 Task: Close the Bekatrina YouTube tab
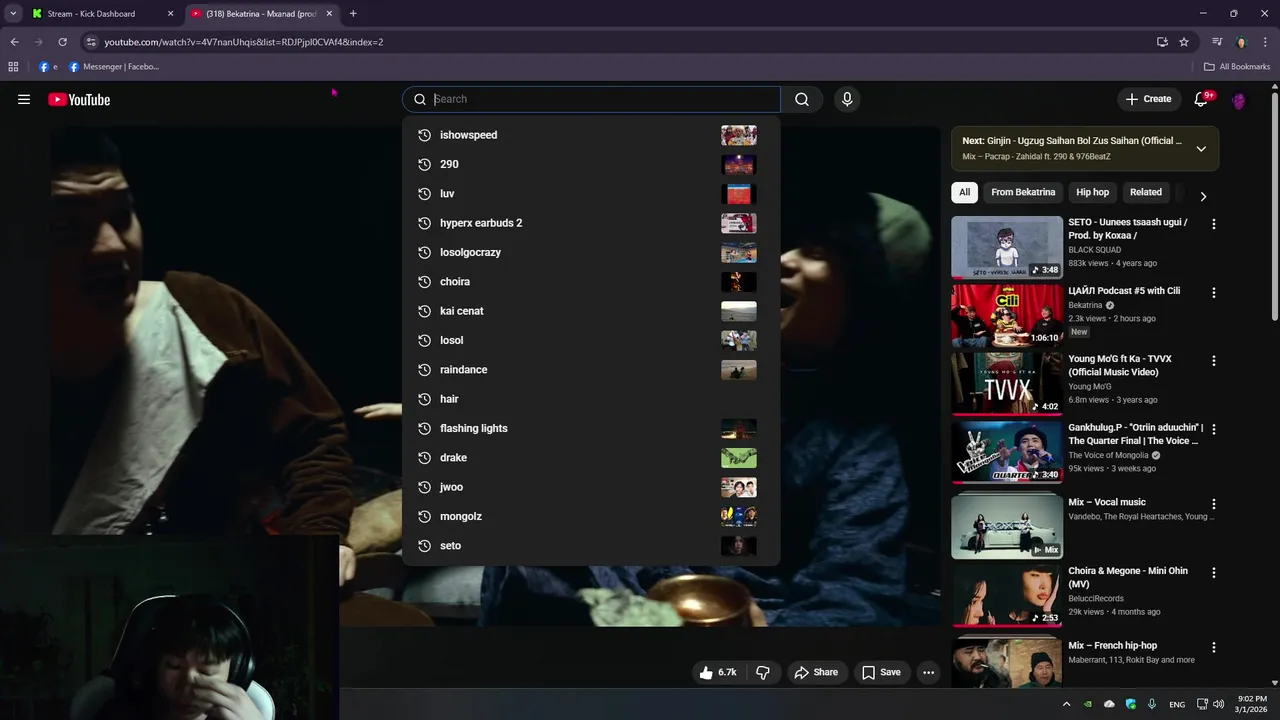pyautogui.click(x=329, y=14)
